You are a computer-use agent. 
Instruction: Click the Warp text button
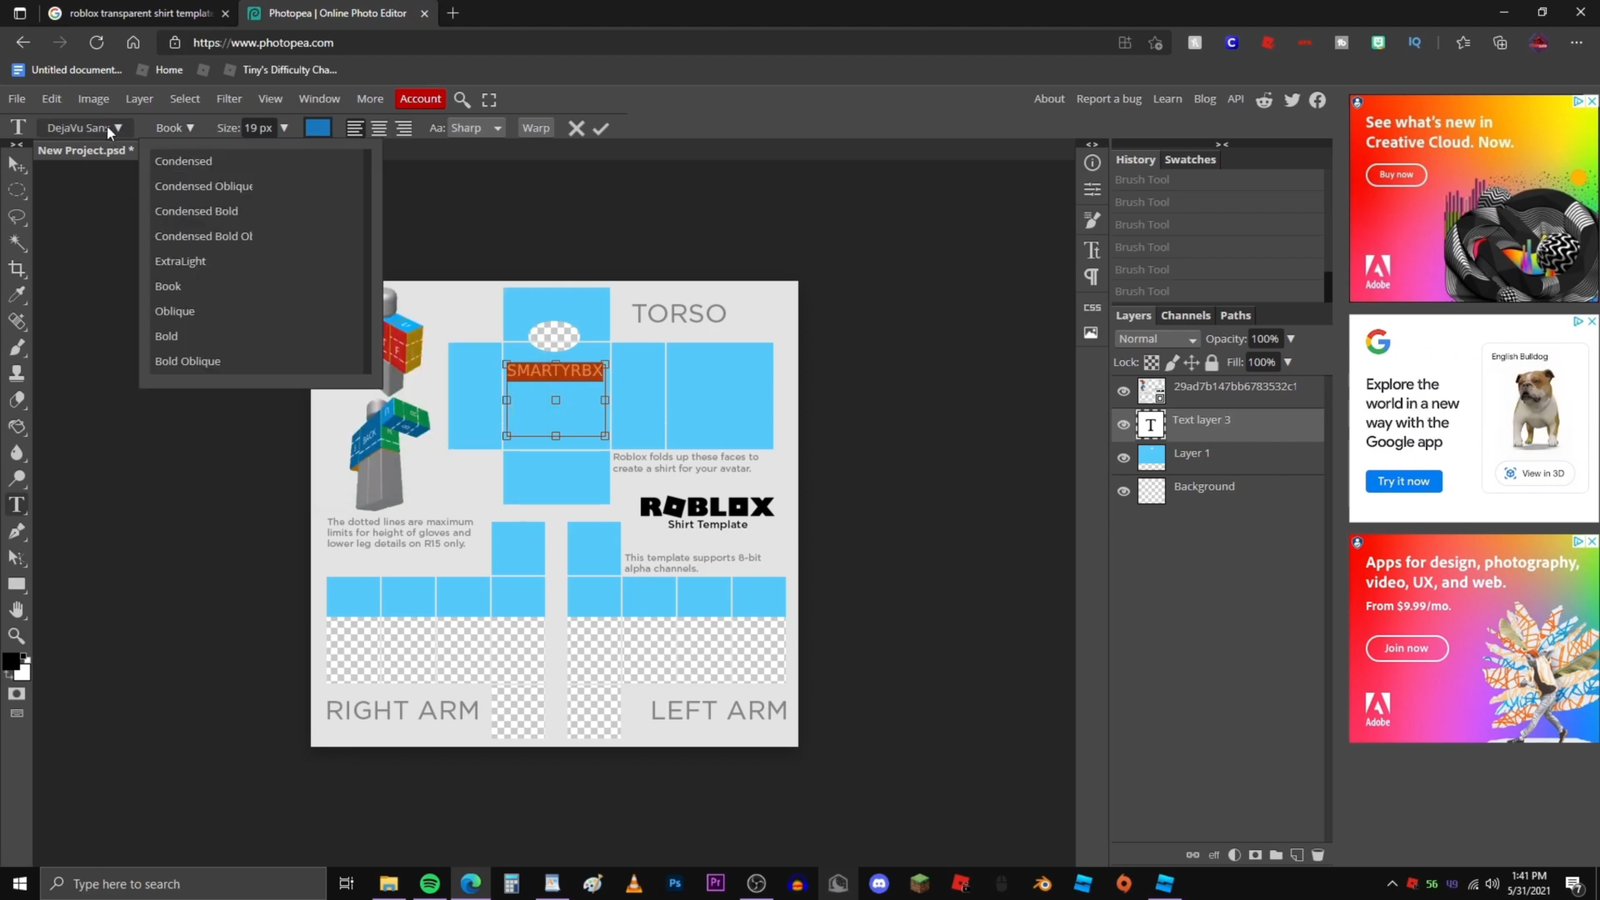536,127
